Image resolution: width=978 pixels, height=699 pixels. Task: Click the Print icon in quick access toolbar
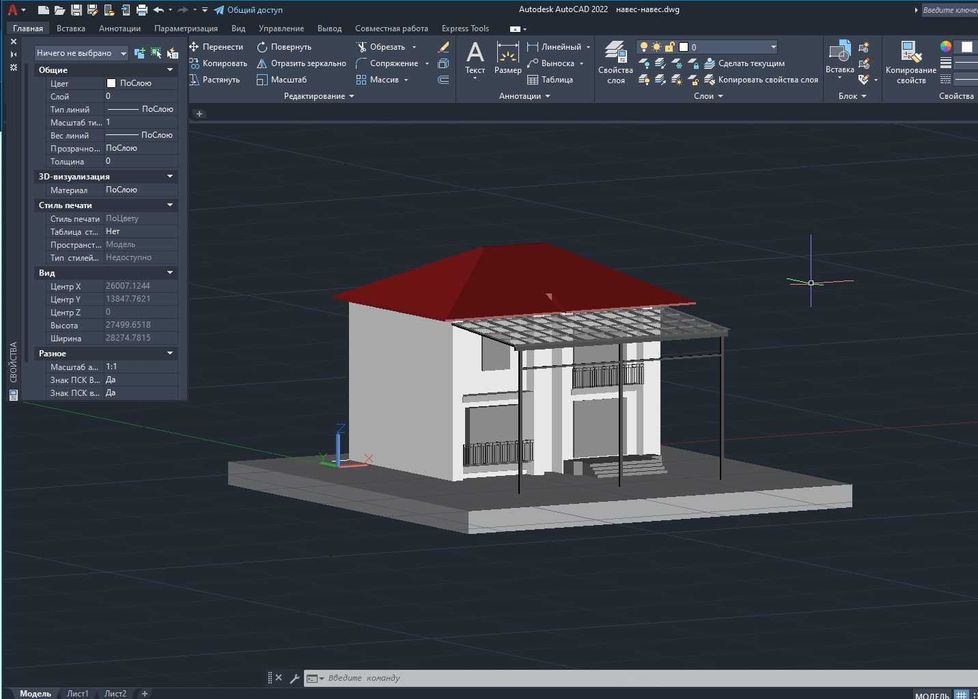point(142,10)
